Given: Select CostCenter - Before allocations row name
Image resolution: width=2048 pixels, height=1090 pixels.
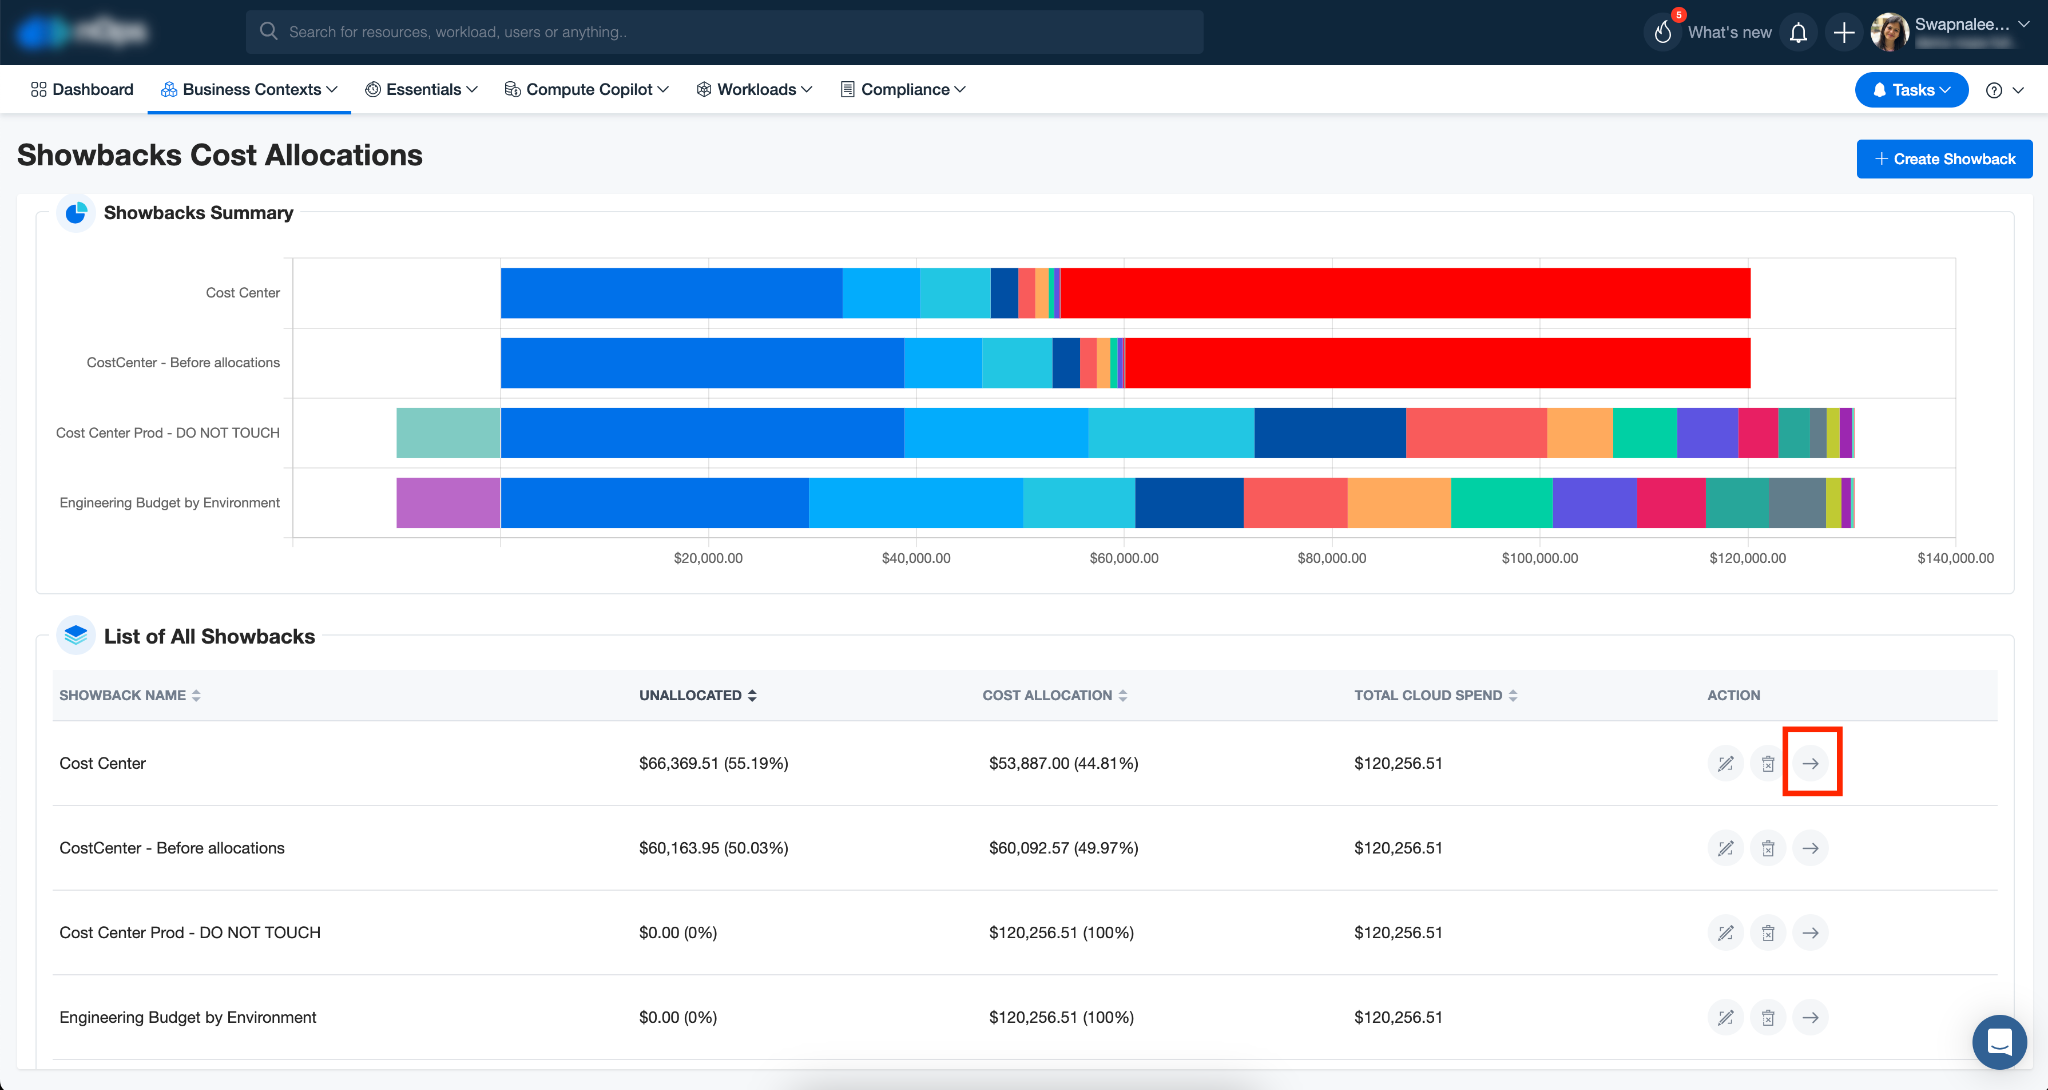Looking at the screenshot, I should click(172, 848).
